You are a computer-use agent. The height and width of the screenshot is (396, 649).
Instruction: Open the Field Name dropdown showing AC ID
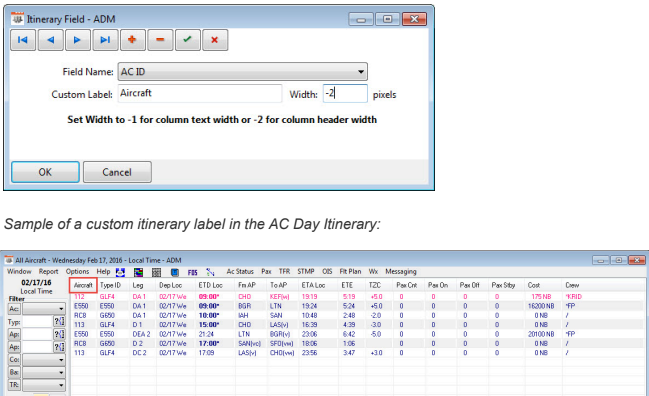(243, 72)
